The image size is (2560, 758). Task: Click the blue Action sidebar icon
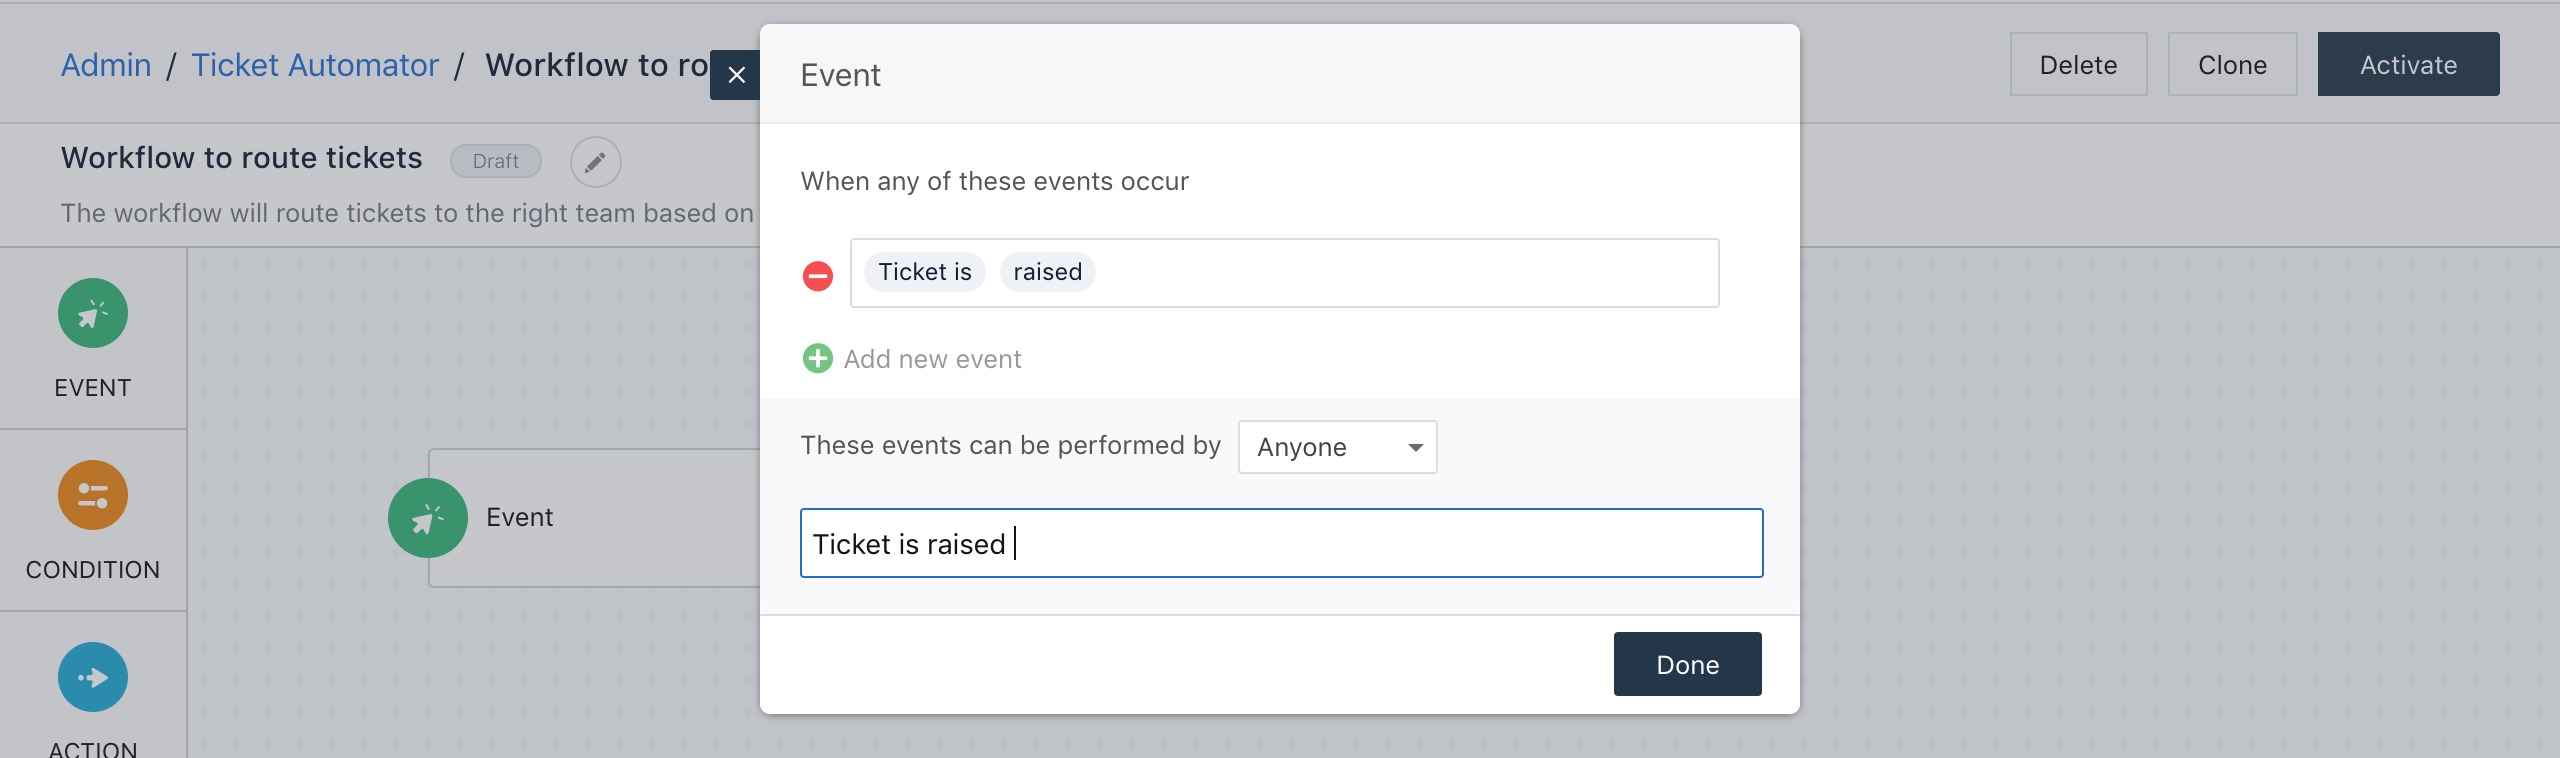click(x=92, y=677)
